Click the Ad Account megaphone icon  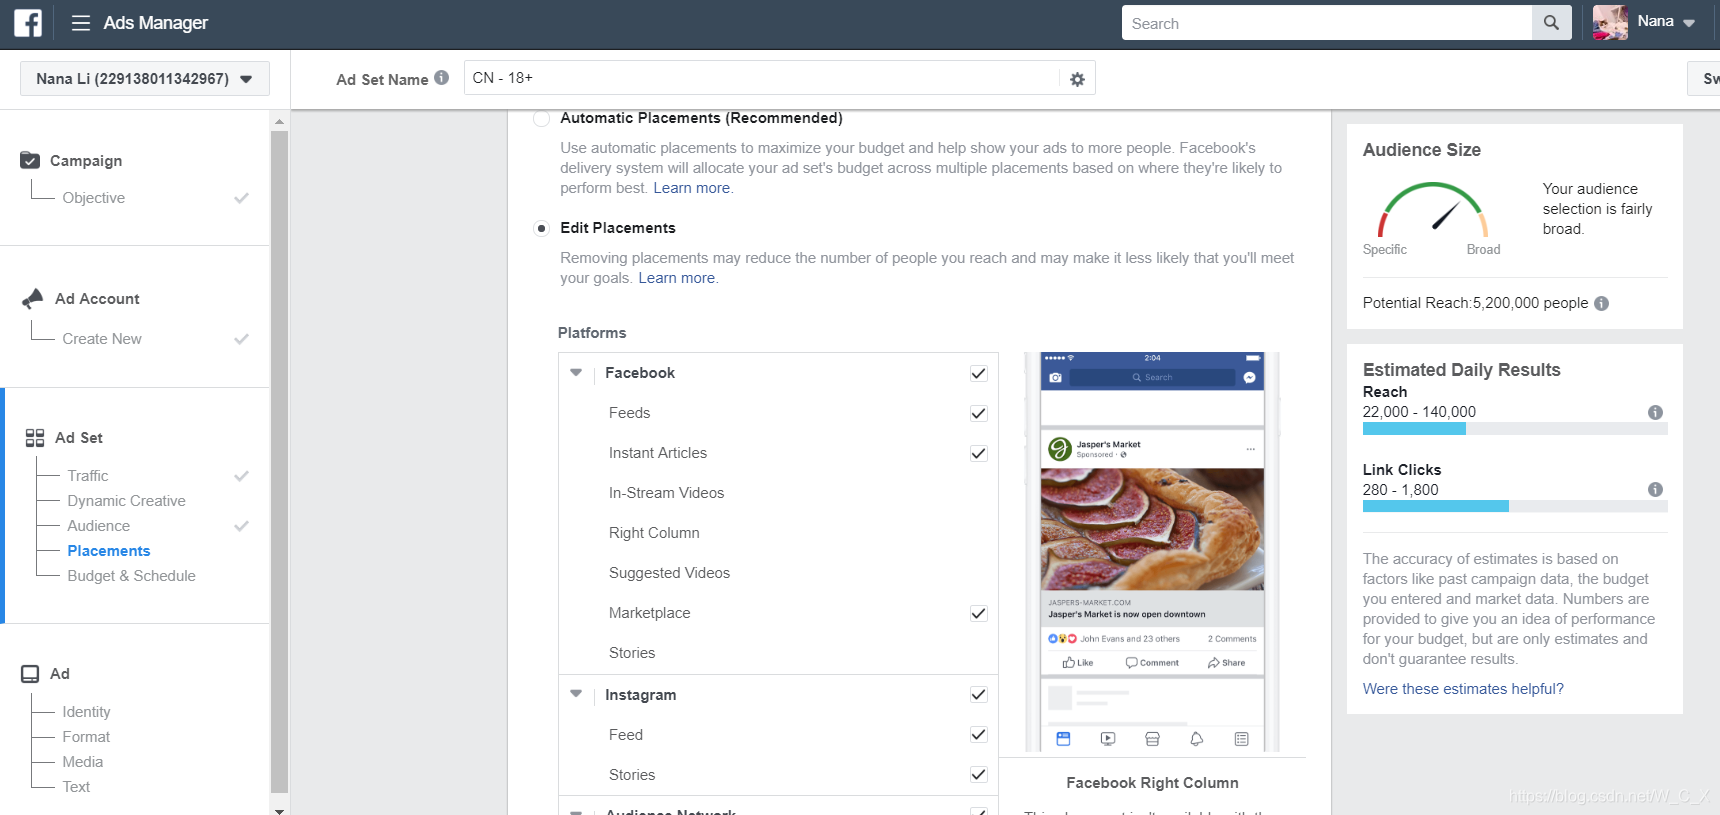(x=33, y=299)
